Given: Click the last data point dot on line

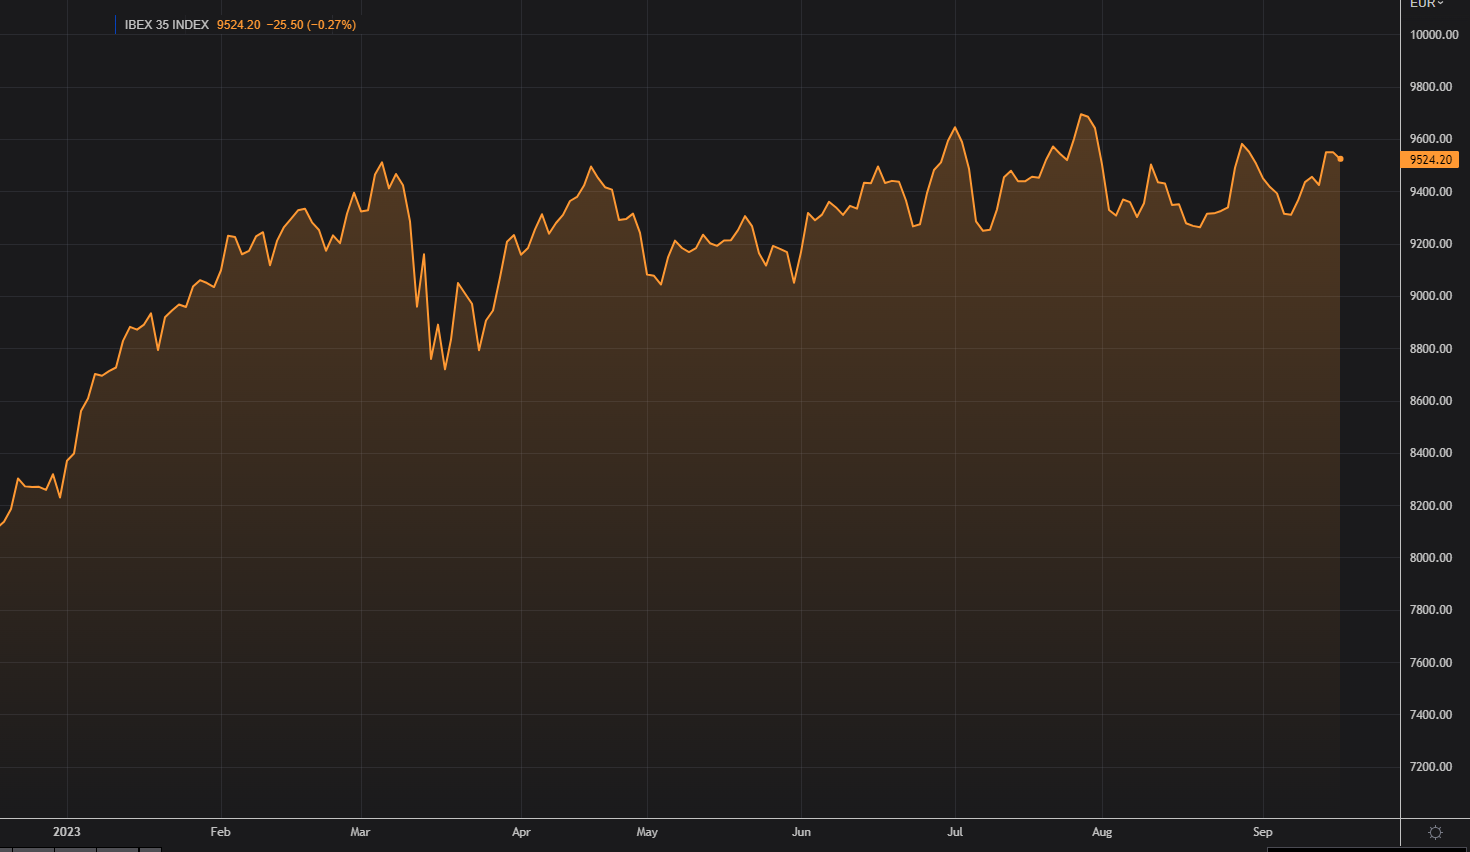Looking at the screenshot, I should click(1340, 159).
